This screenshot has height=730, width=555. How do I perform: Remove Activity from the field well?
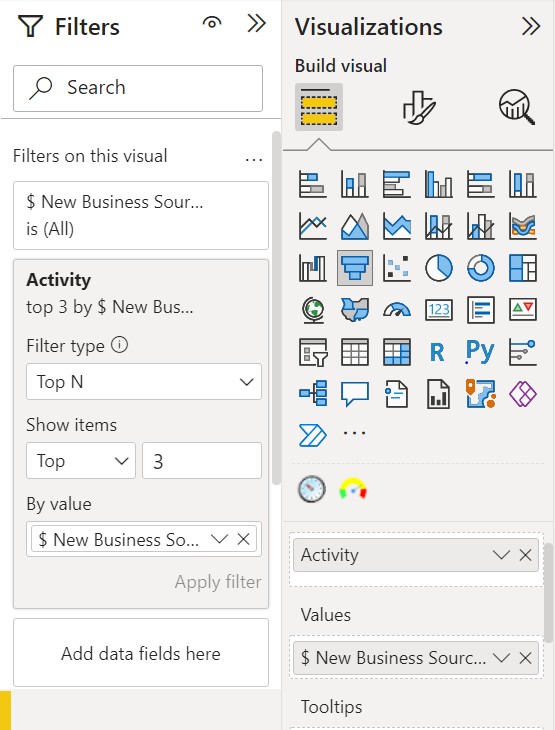pyautogui.click(x=526, y=554)
